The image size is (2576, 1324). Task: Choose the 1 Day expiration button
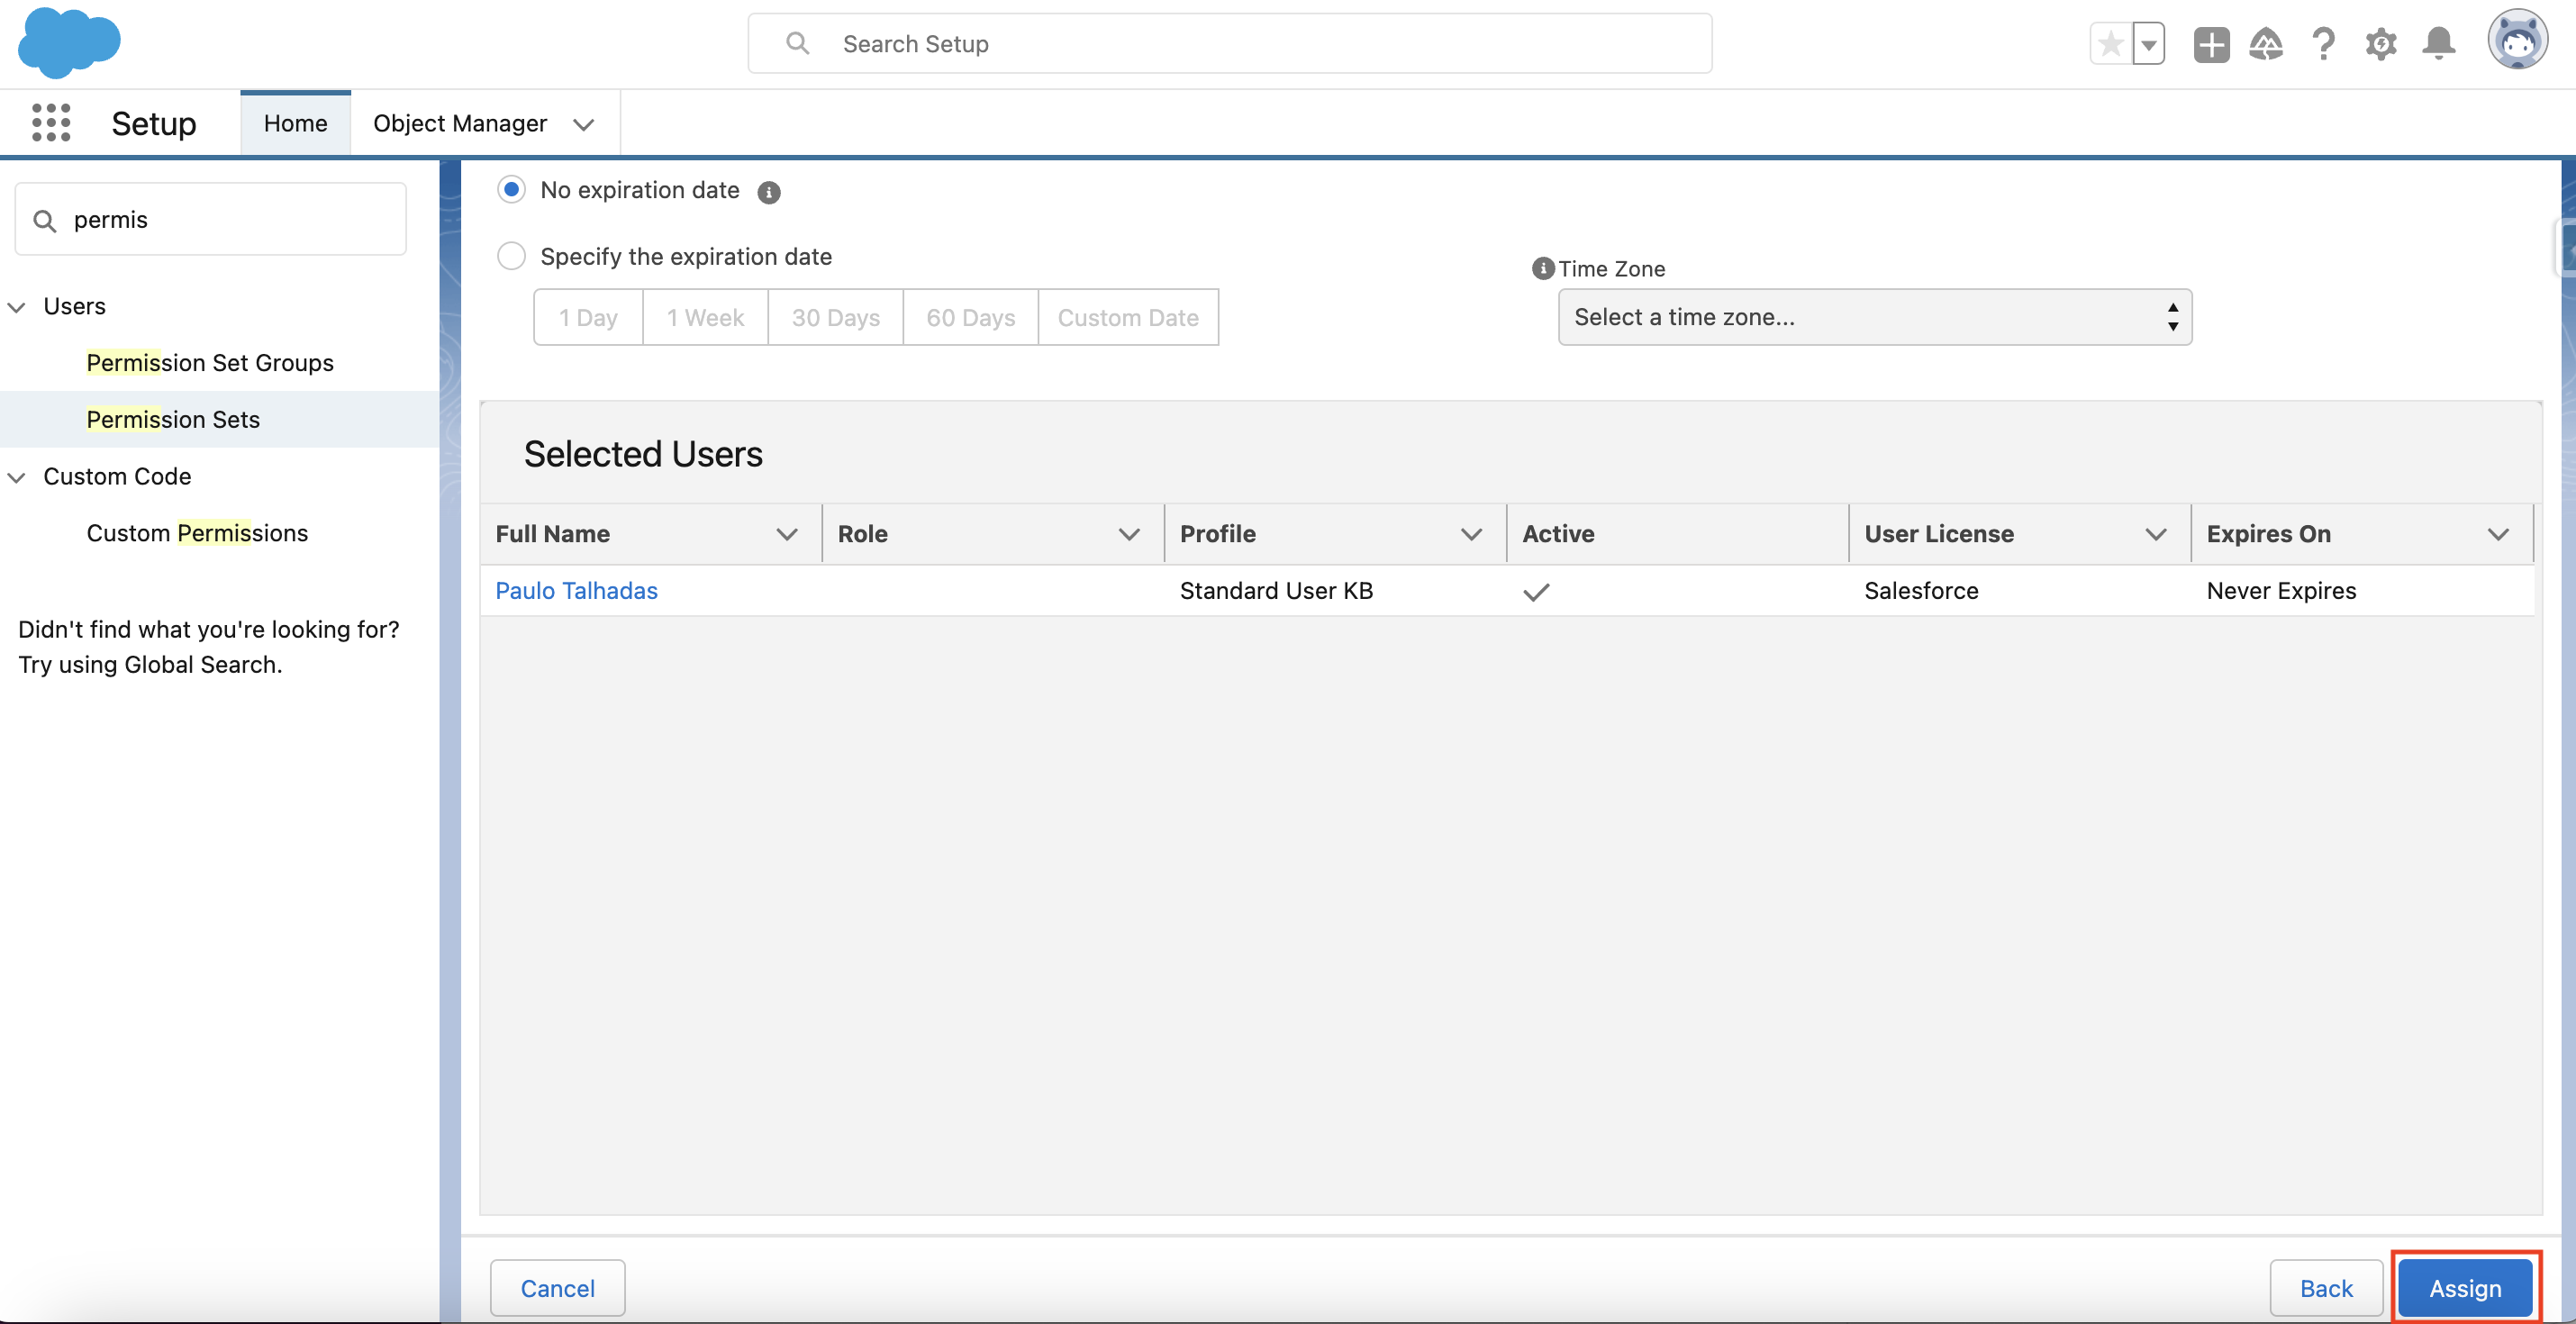coord(588,317)
